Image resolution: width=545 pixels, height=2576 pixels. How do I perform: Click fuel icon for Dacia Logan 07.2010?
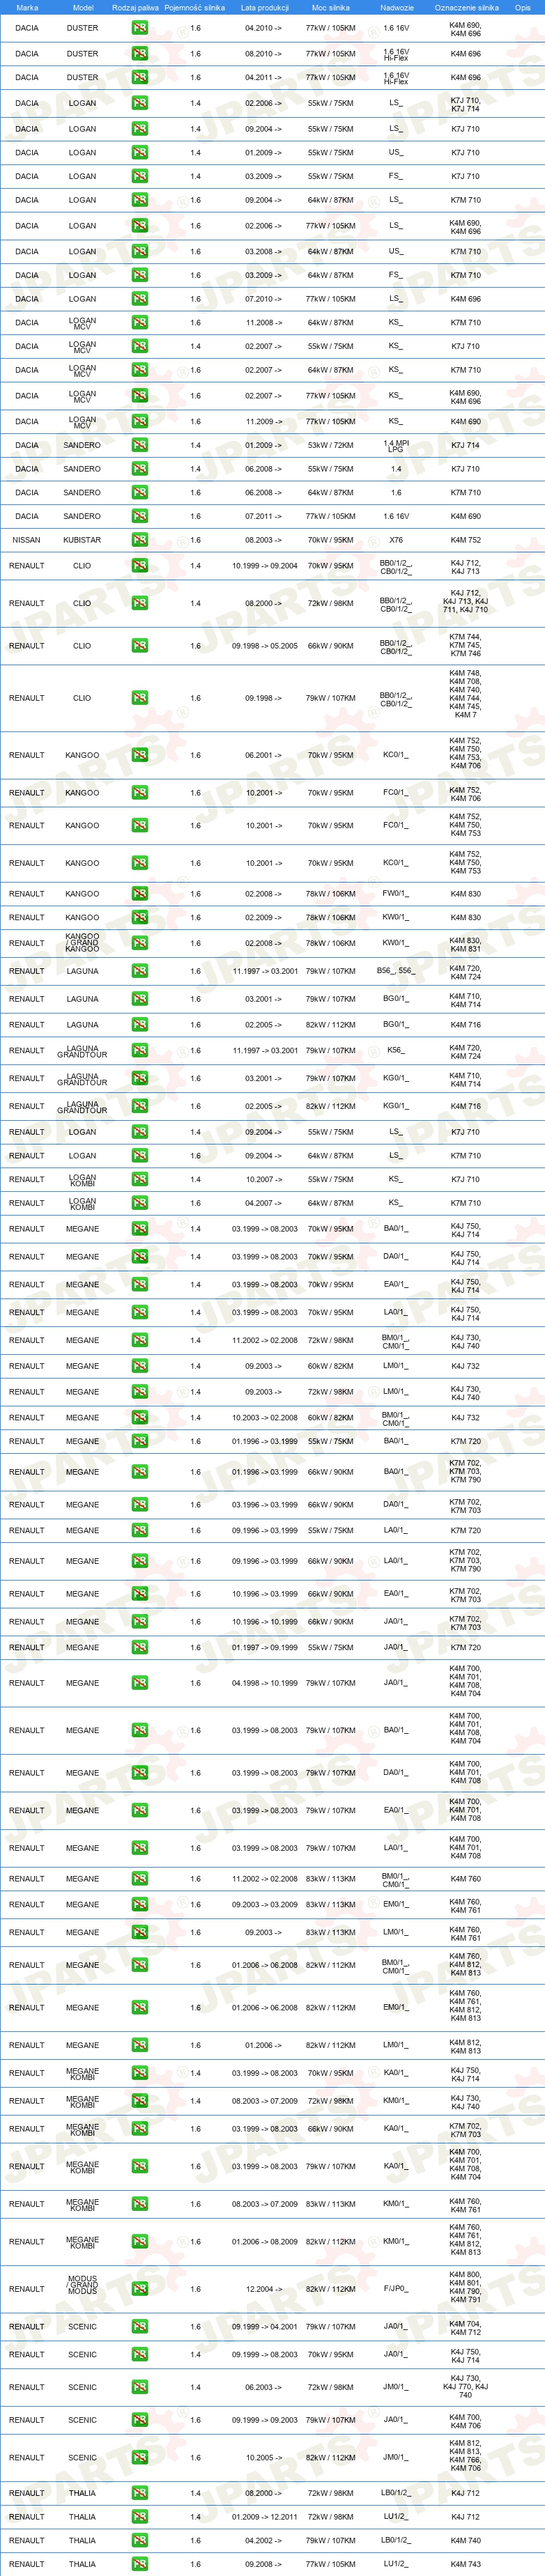pyautogui.click(x=139, y=299)
